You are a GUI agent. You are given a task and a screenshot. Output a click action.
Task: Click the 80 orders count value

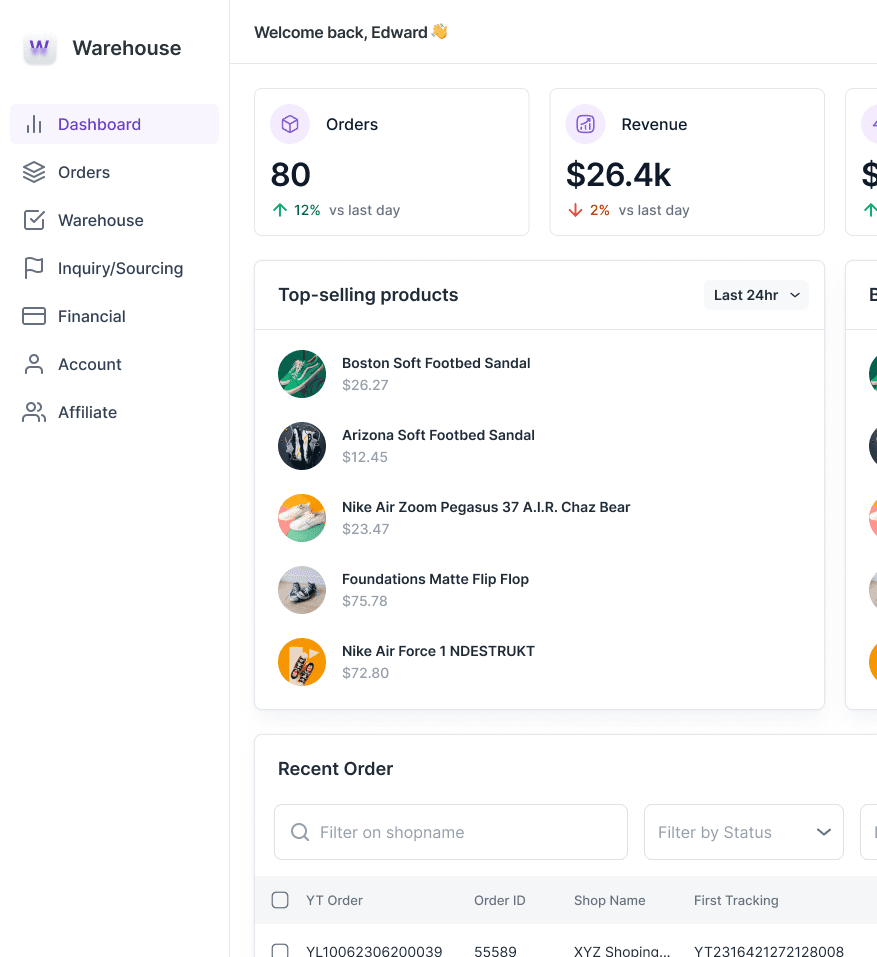click(x=291, y=175)
